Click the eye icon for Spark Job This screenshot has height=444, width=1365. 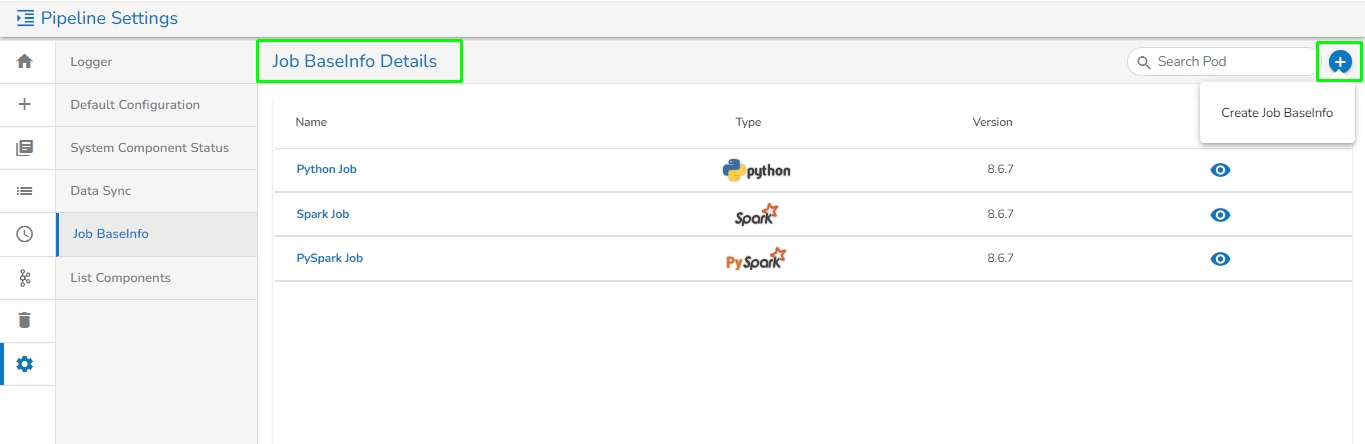pos(1220,215)
